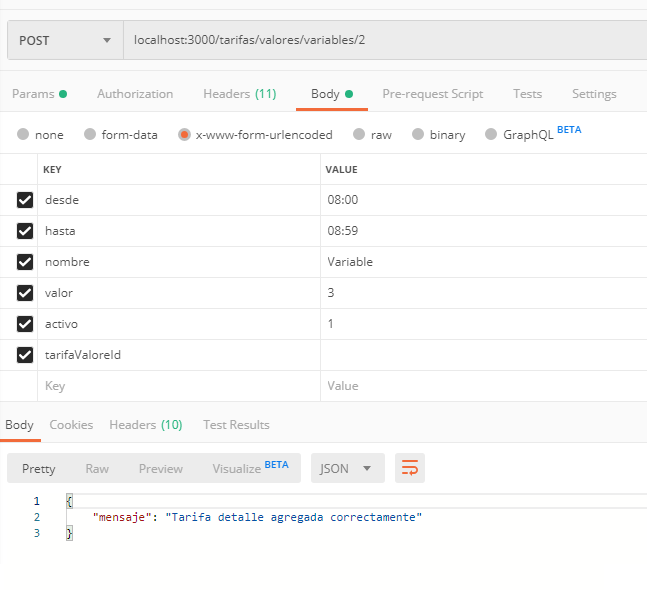Screen dimensions: 647x590
Task: Open the response Cookies tab
Action: click(71, 425)
